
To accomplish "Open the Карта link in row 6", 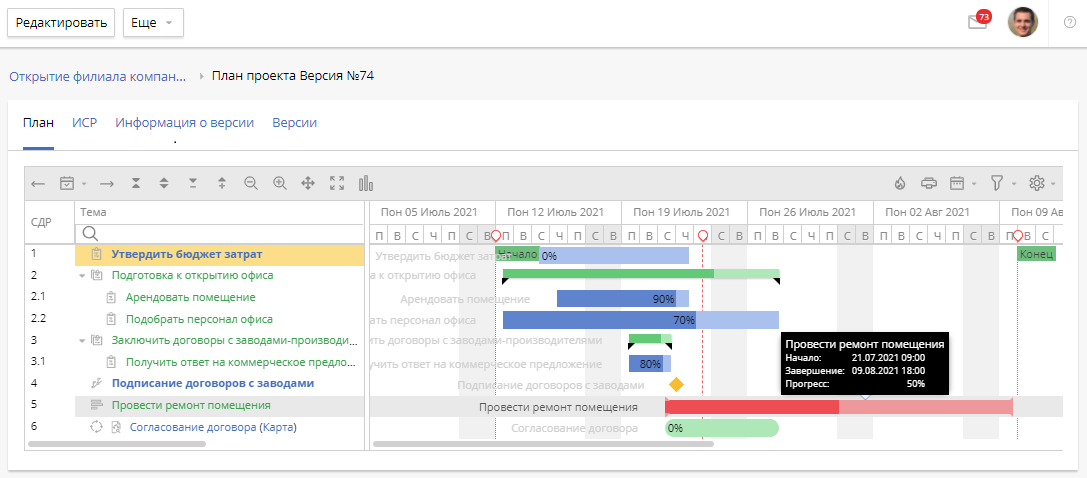I will (277, 427).
